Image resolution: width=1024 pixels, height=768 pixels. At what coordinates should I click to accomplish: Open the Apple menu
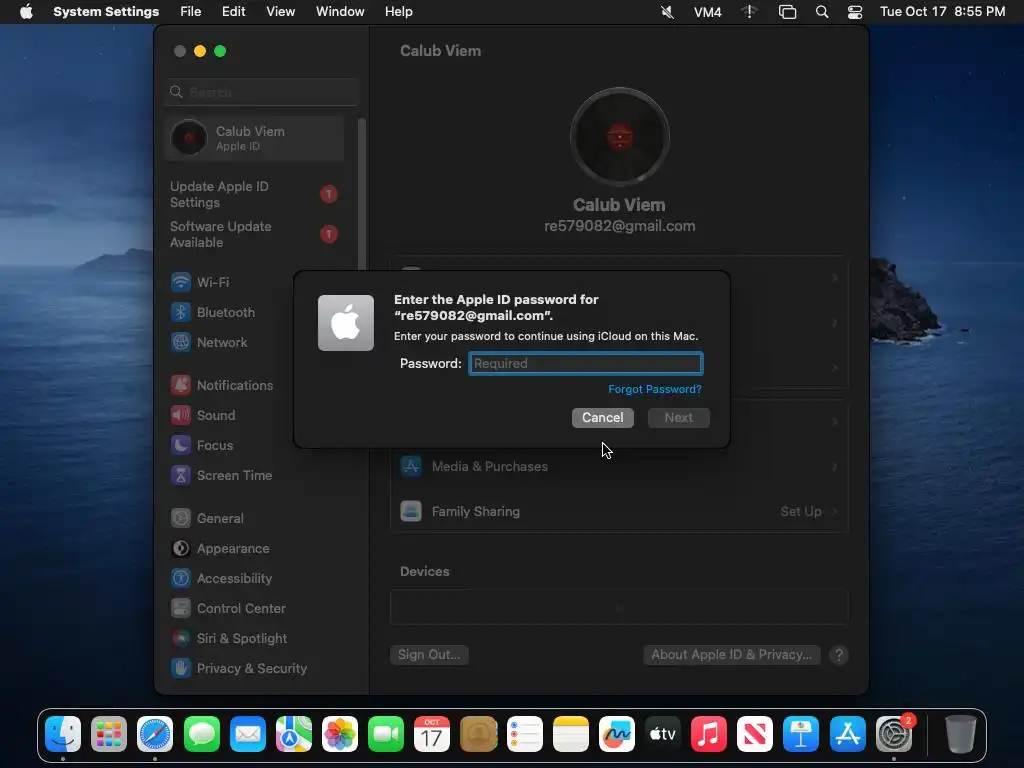pos(26,12)
